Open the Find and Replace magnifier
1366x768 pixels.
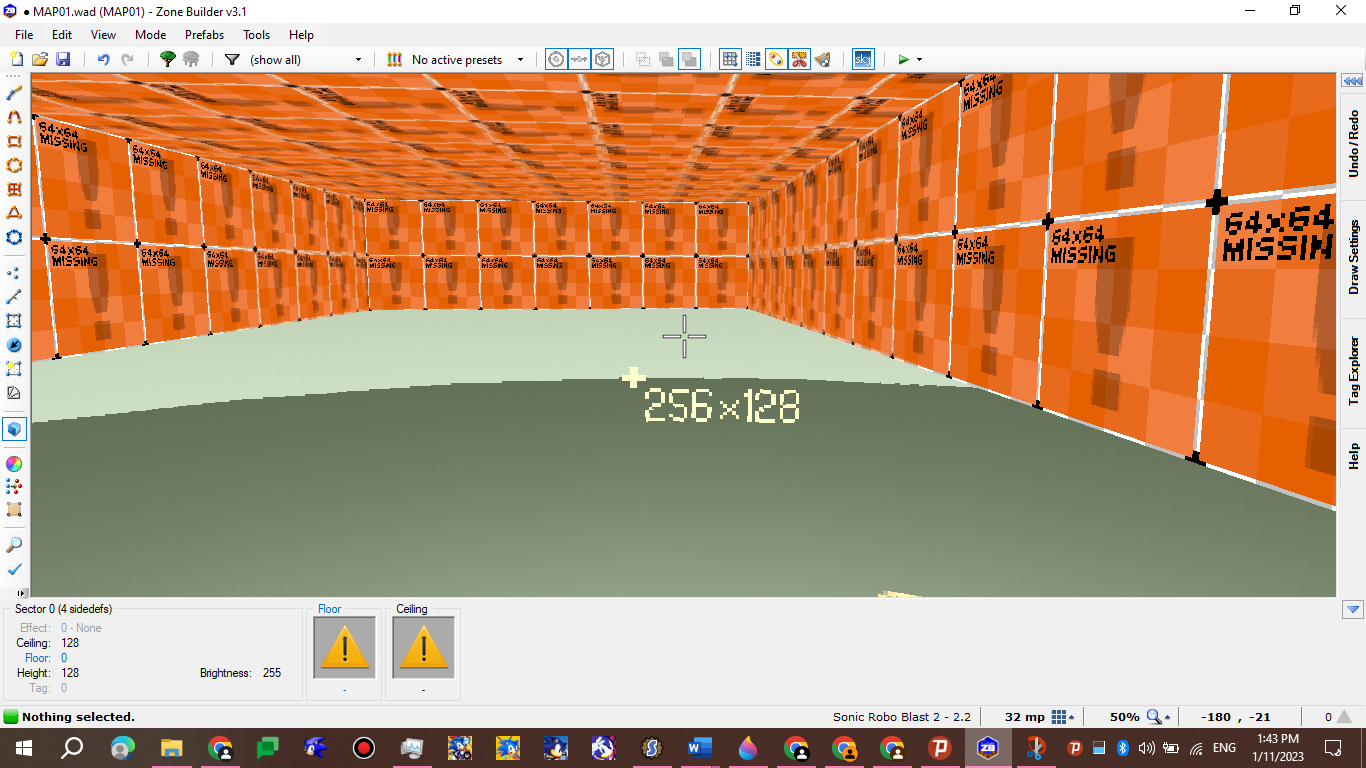(14, 545)
